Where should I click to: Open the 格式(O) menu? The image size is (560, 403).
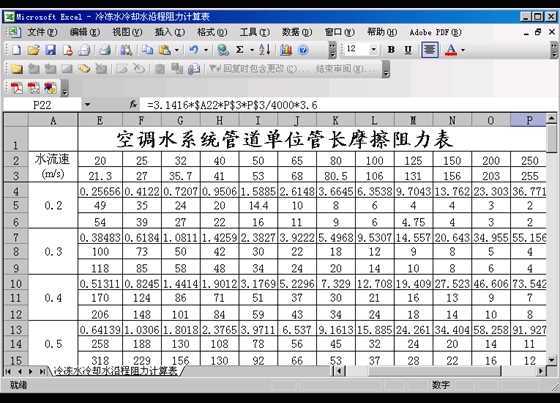tap(212, 33)
